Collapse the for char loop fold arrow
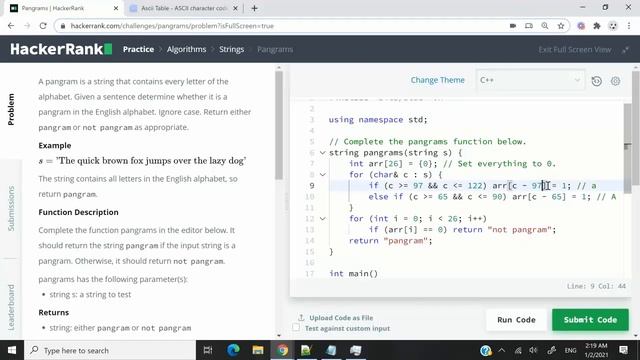This screenshot has height=360, width=640. (322, 175)
